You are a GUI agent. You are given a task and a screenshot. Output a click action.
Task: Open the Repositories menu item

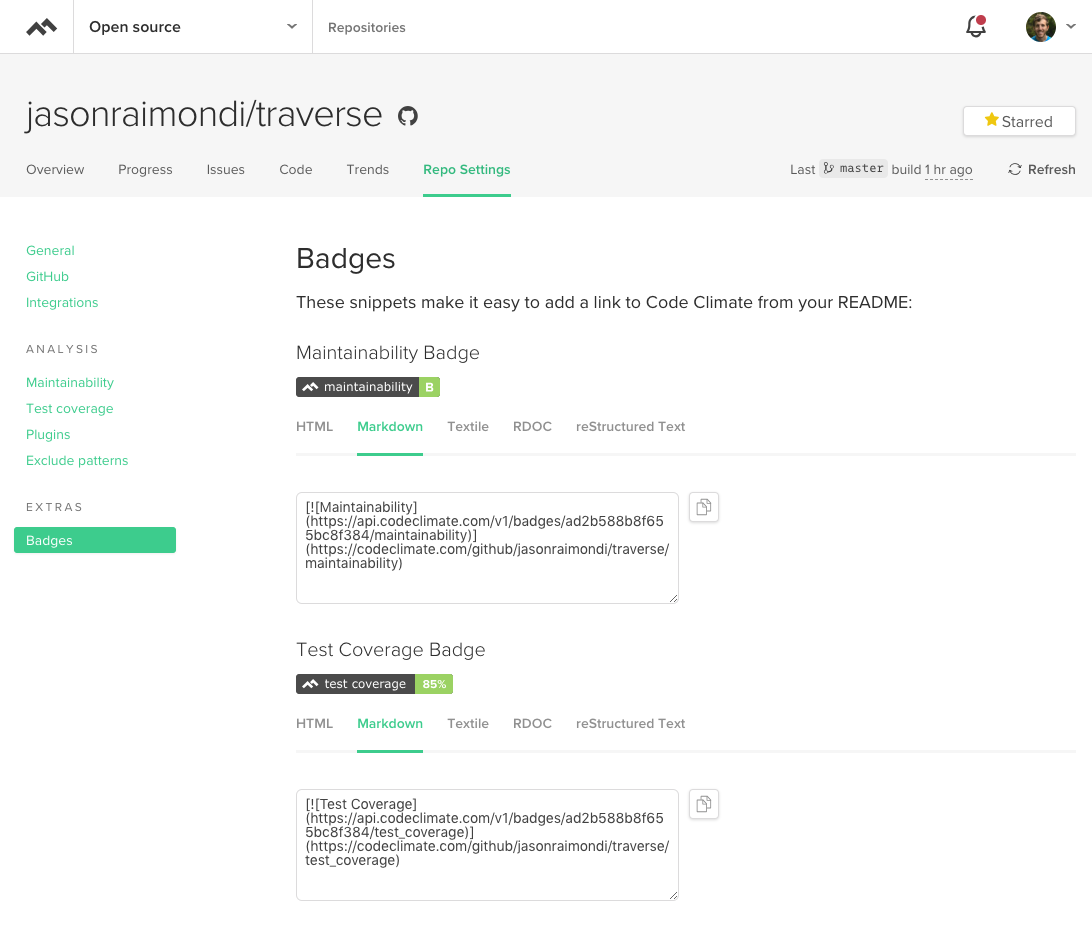(366, 27)
